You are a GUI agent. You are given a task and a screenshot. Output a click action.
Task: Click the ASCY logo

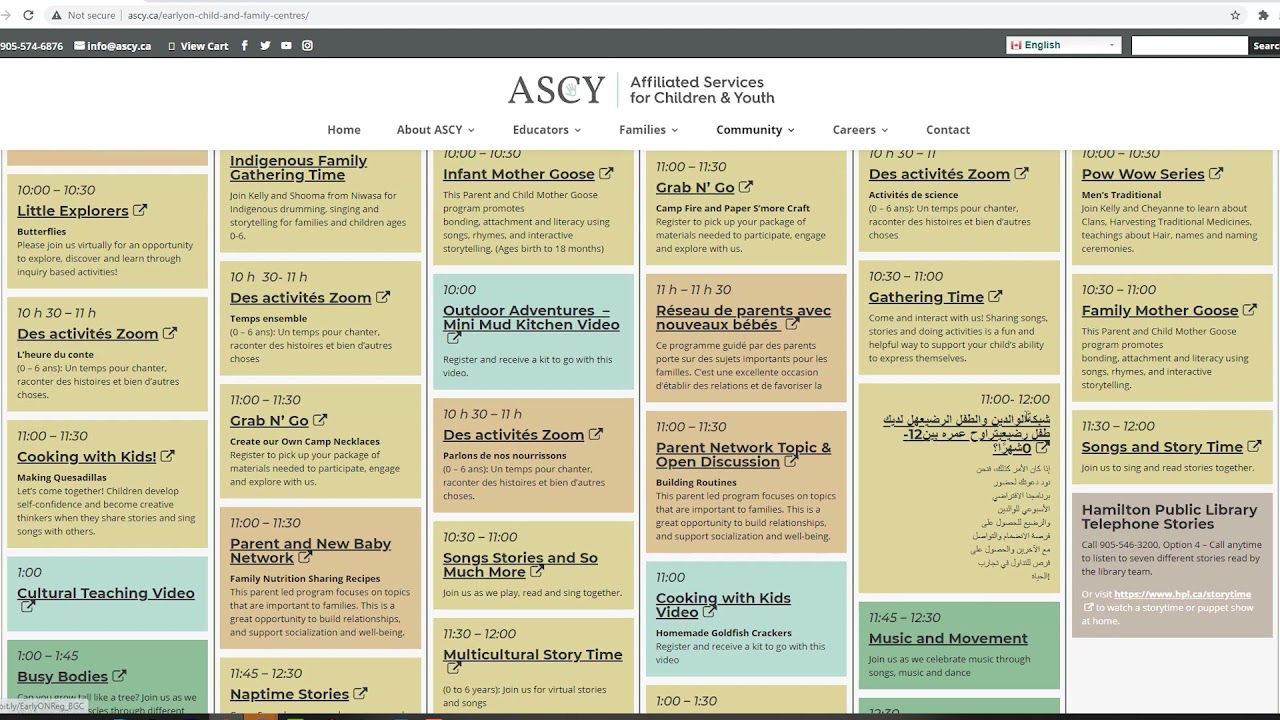pyautogui.click(x=641, y=89)
